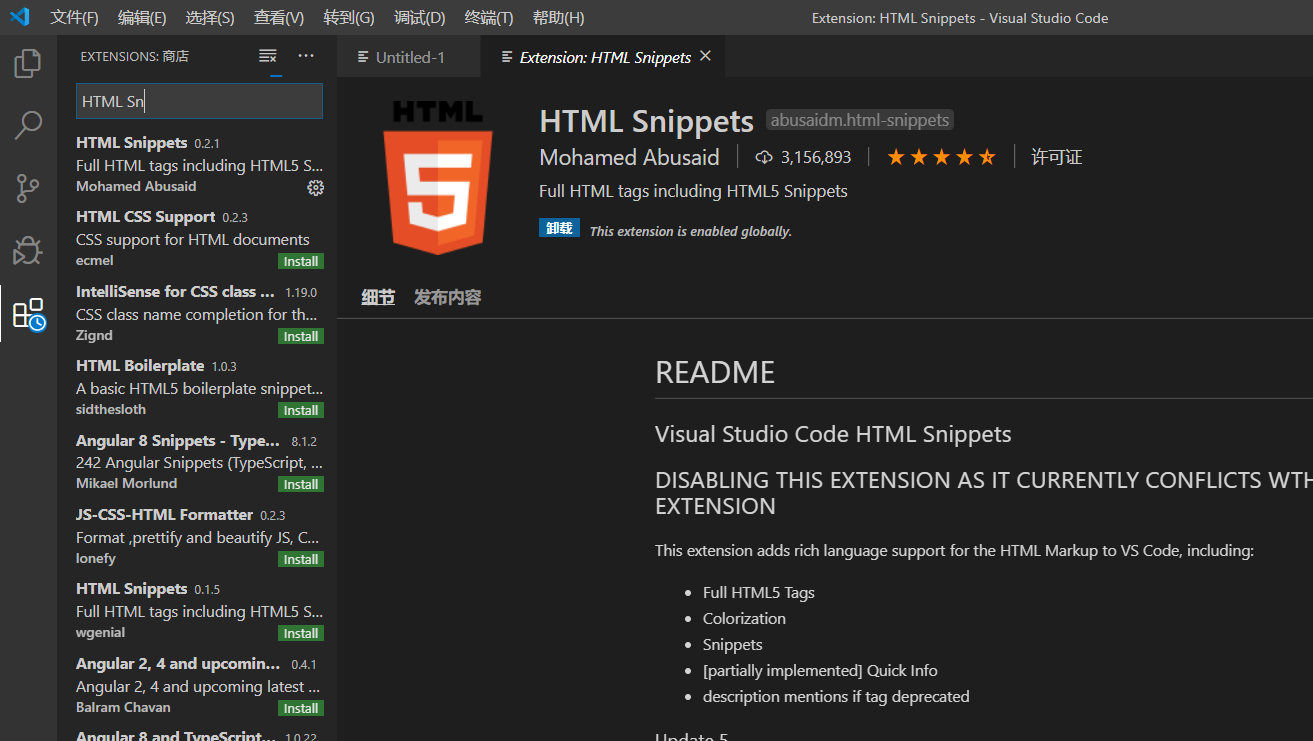Select IntelliSense for CSS class result
The height and width of the screenshot is (741, 1313).
click(199, 313)
